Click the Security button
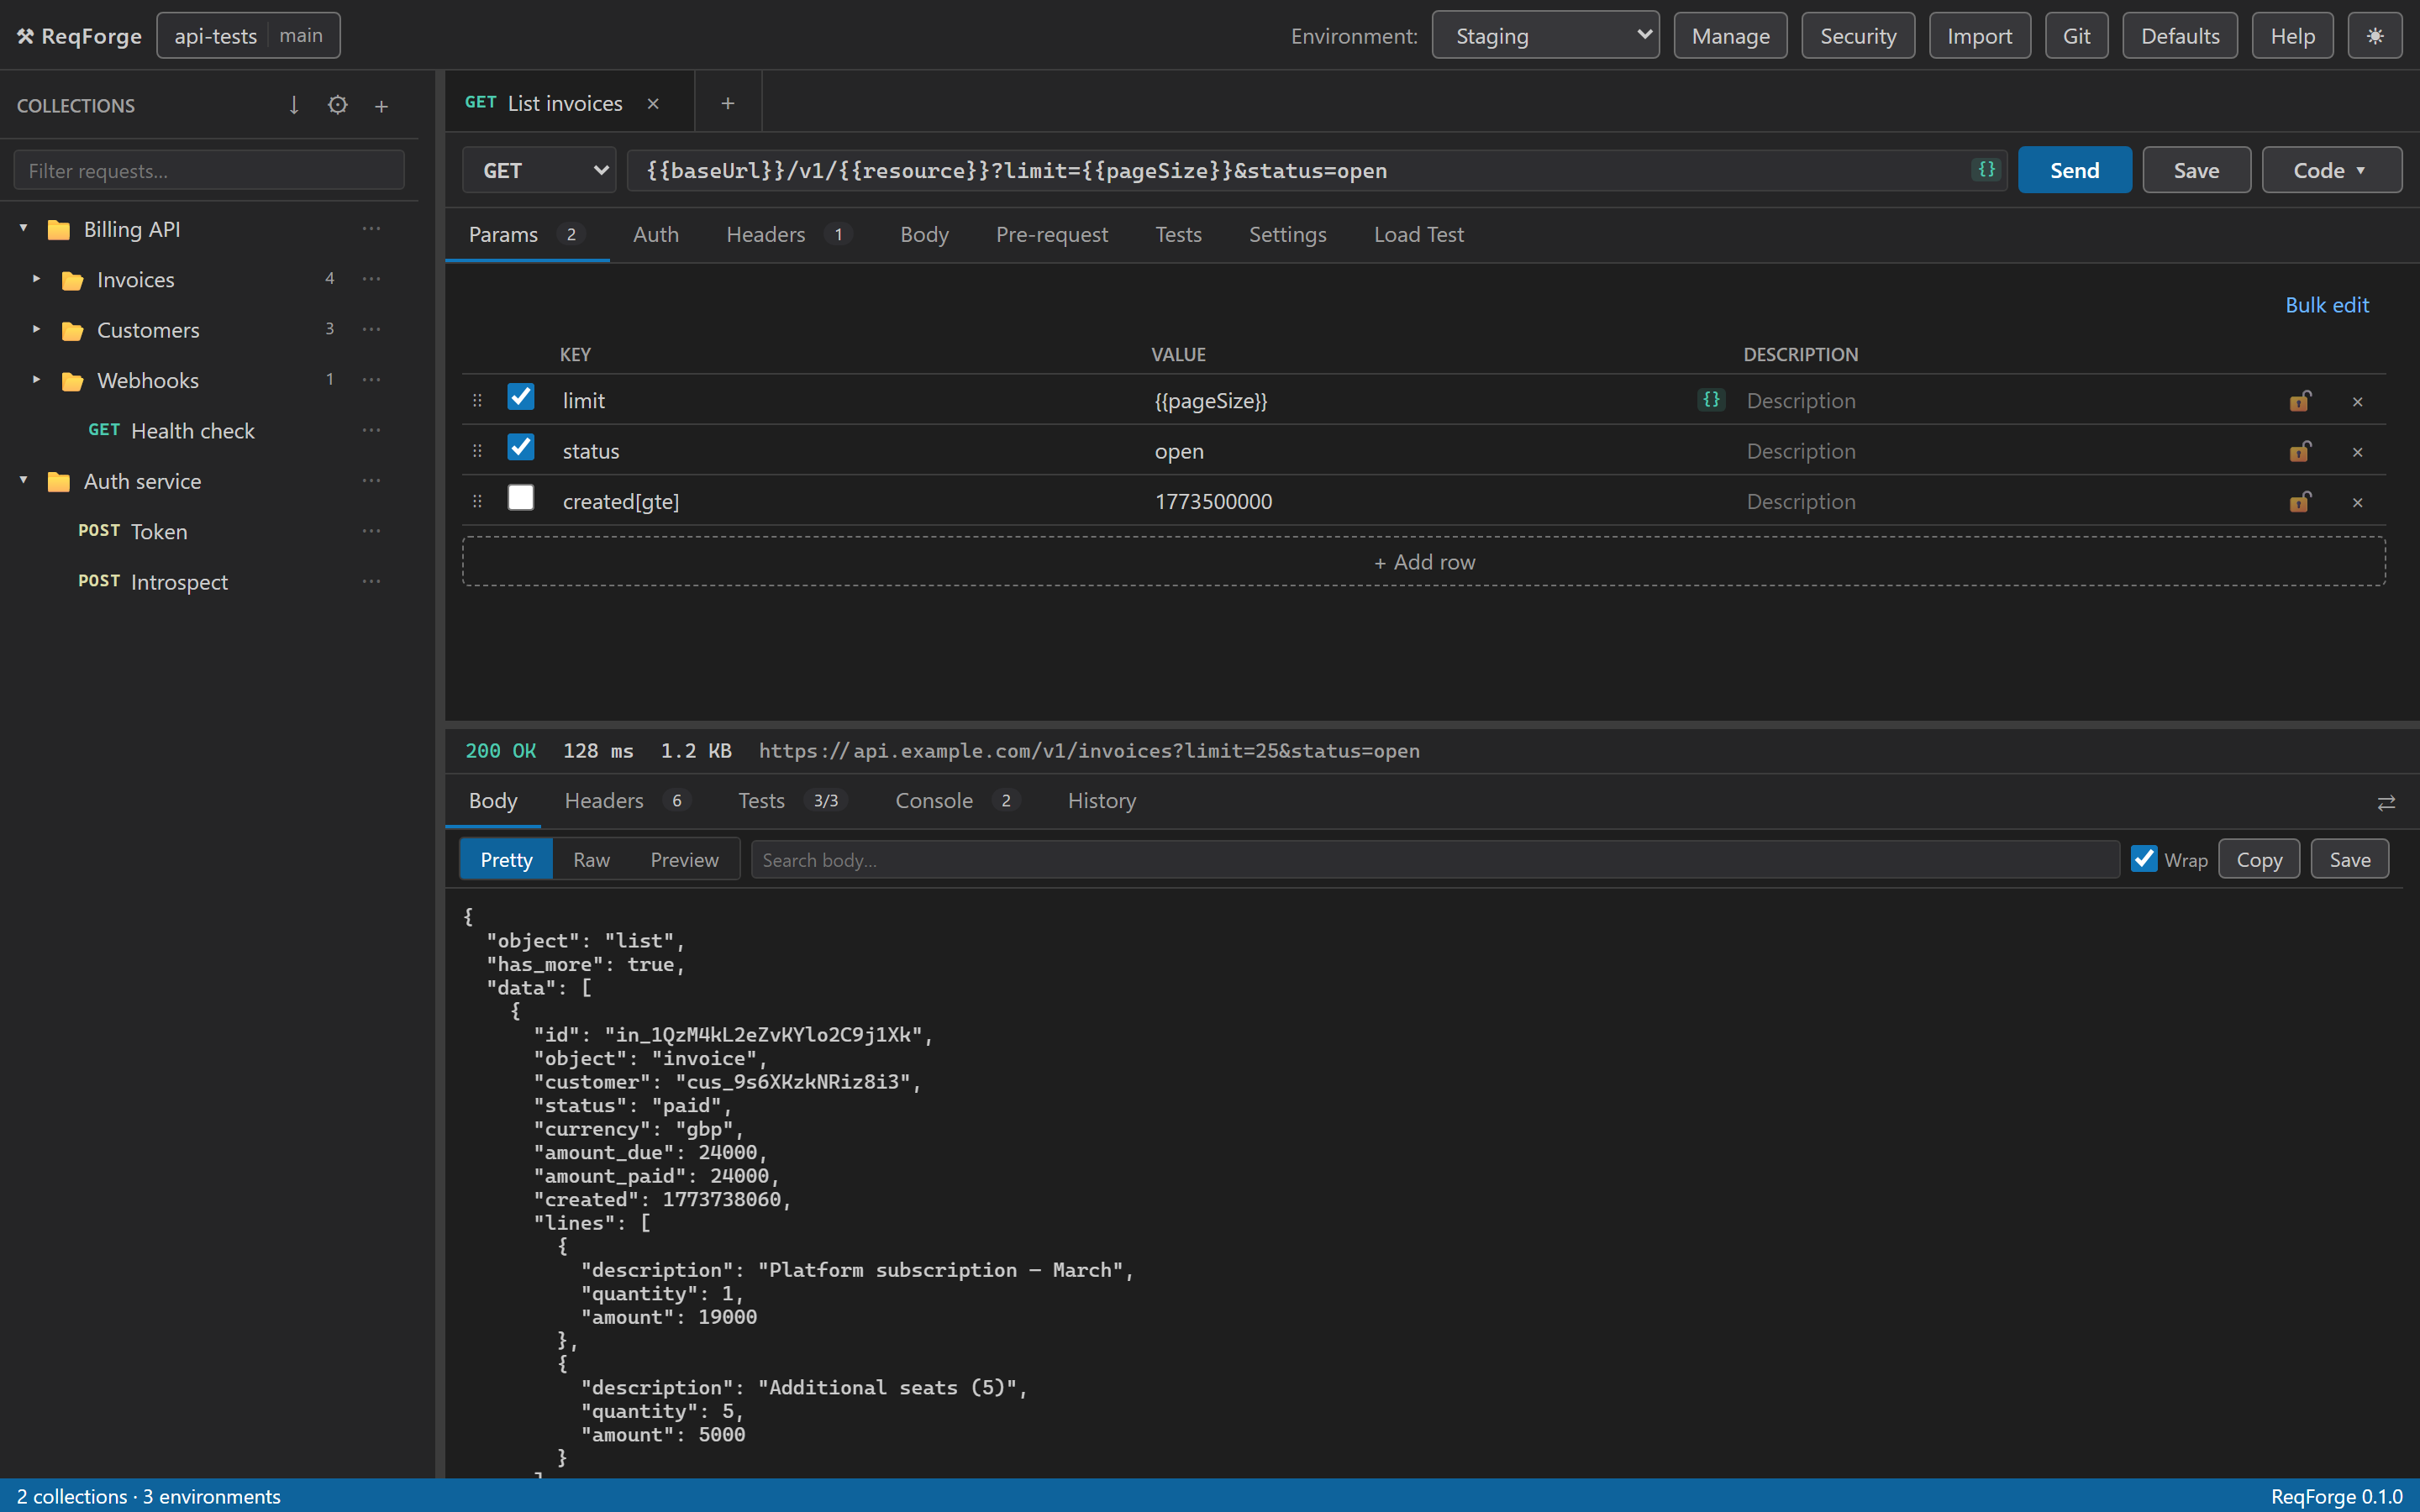 click(x=1857, y=36)
